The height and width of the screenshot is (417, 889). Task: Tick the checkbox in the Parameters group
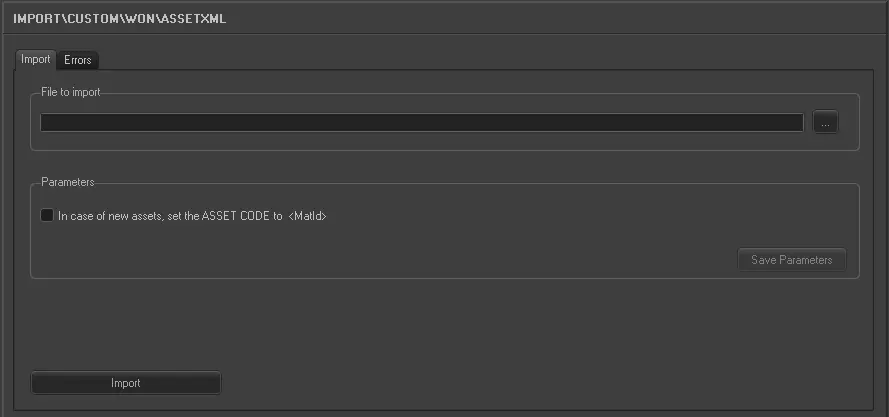(x=47, y=215)
